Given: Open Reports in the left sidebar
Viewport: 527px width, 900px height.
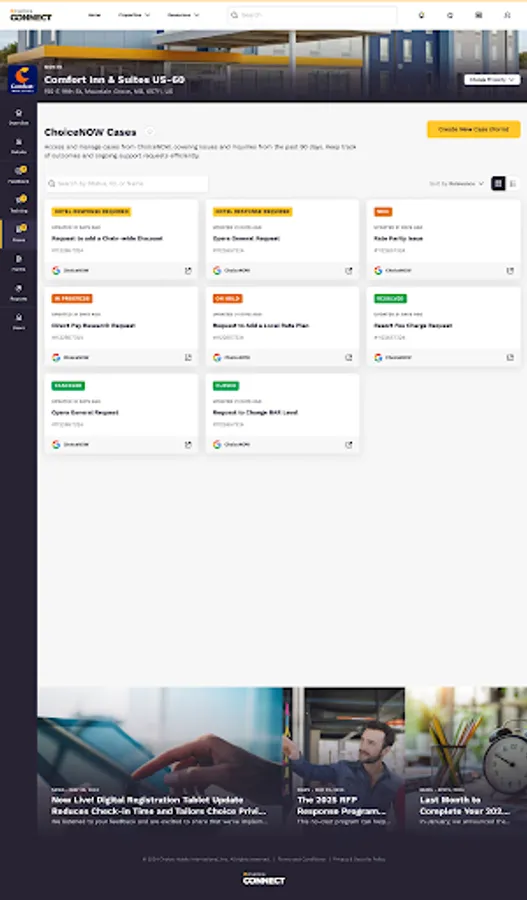Looking at the screenshot, I should [18, 292].
